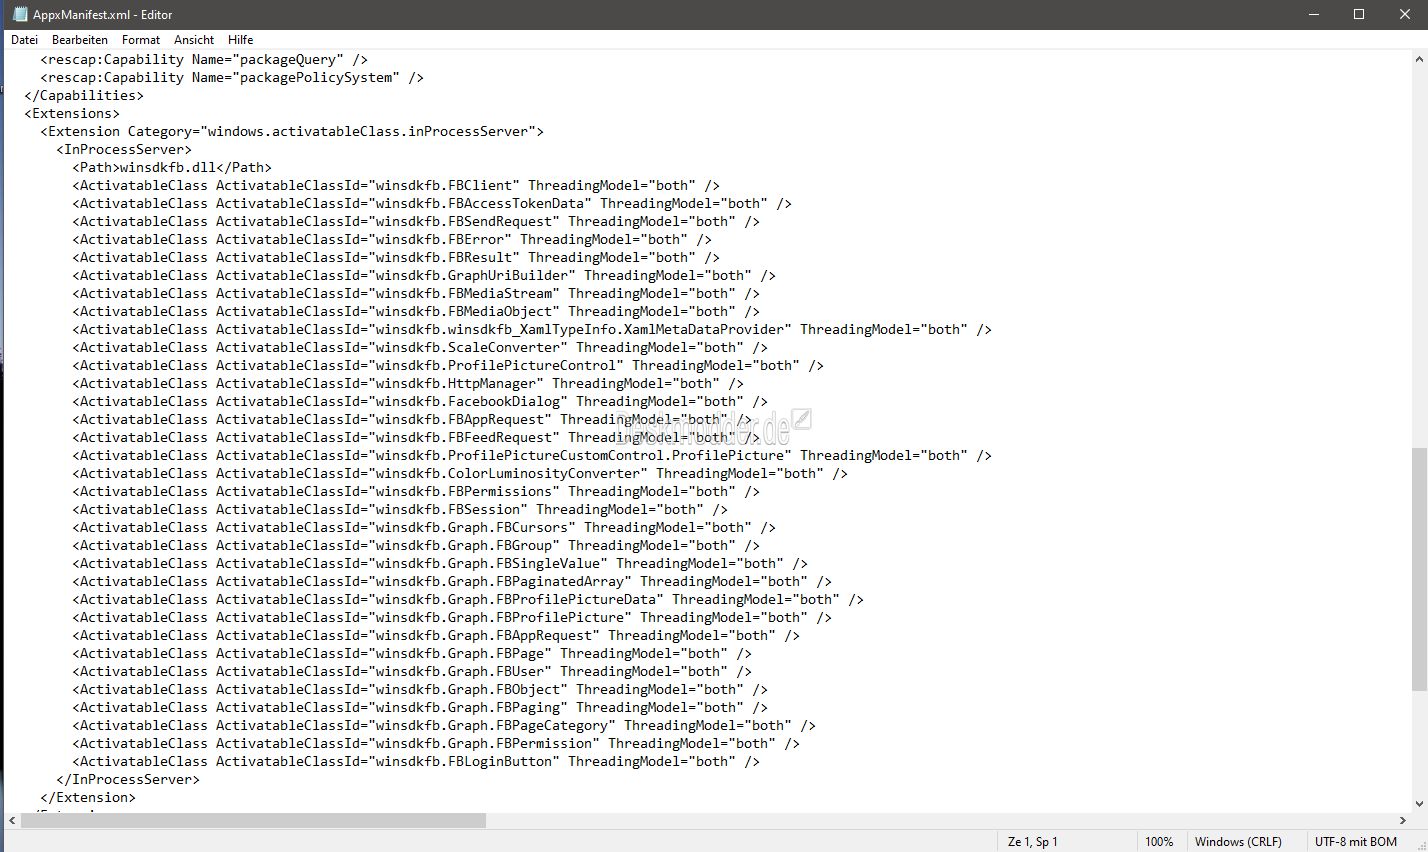Click the winsdkfb.Graph.FBPaginatedArray class line
Viewport: 1428px width, 852px height.
click(x=452, y=581)
